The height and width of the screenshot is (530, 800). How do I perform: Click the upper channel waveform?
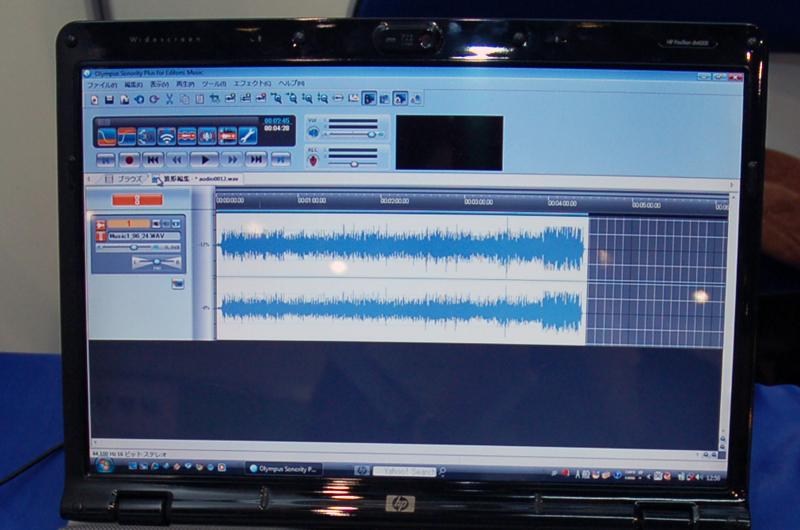tap(402, 246)
